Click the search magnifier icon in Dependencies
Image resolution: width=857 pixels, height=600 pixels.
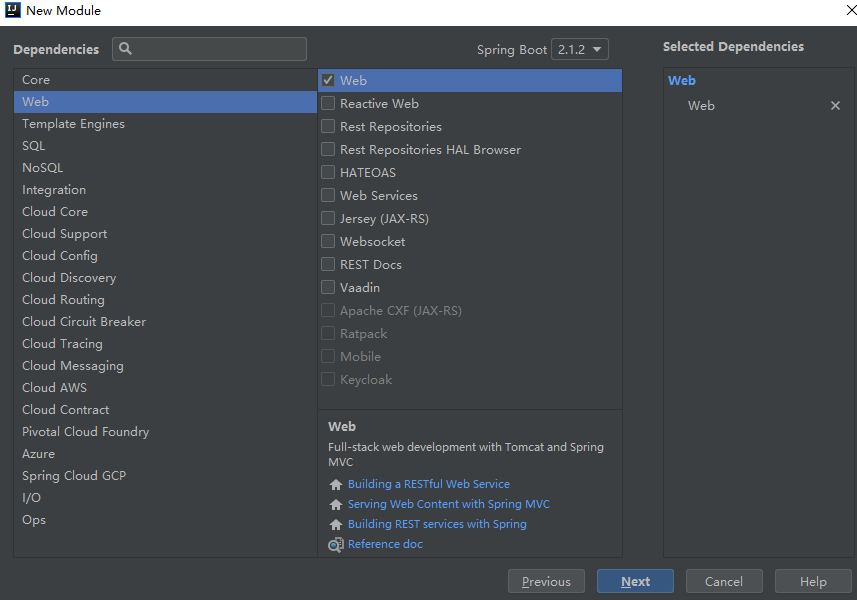pos(125,49)
